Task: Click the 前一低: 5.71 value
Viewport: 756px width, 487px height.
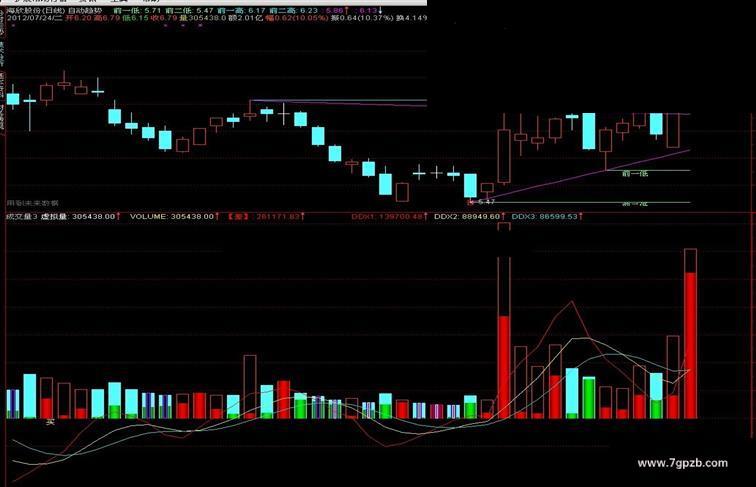Action: (137, 10)
